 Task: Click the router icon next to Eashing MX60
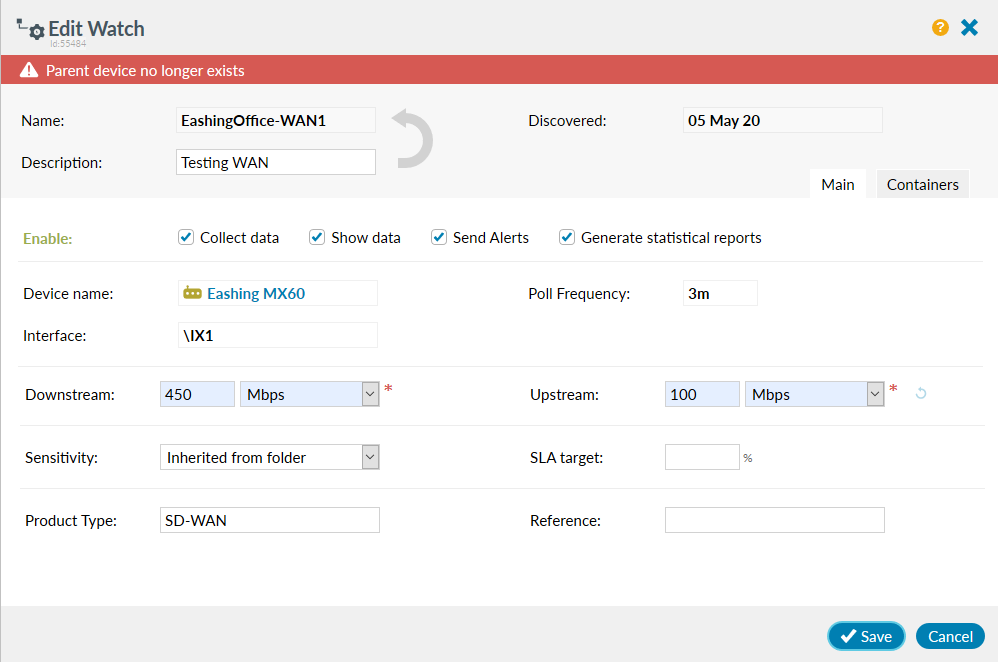pyautogui.click(x=194, y=292)
